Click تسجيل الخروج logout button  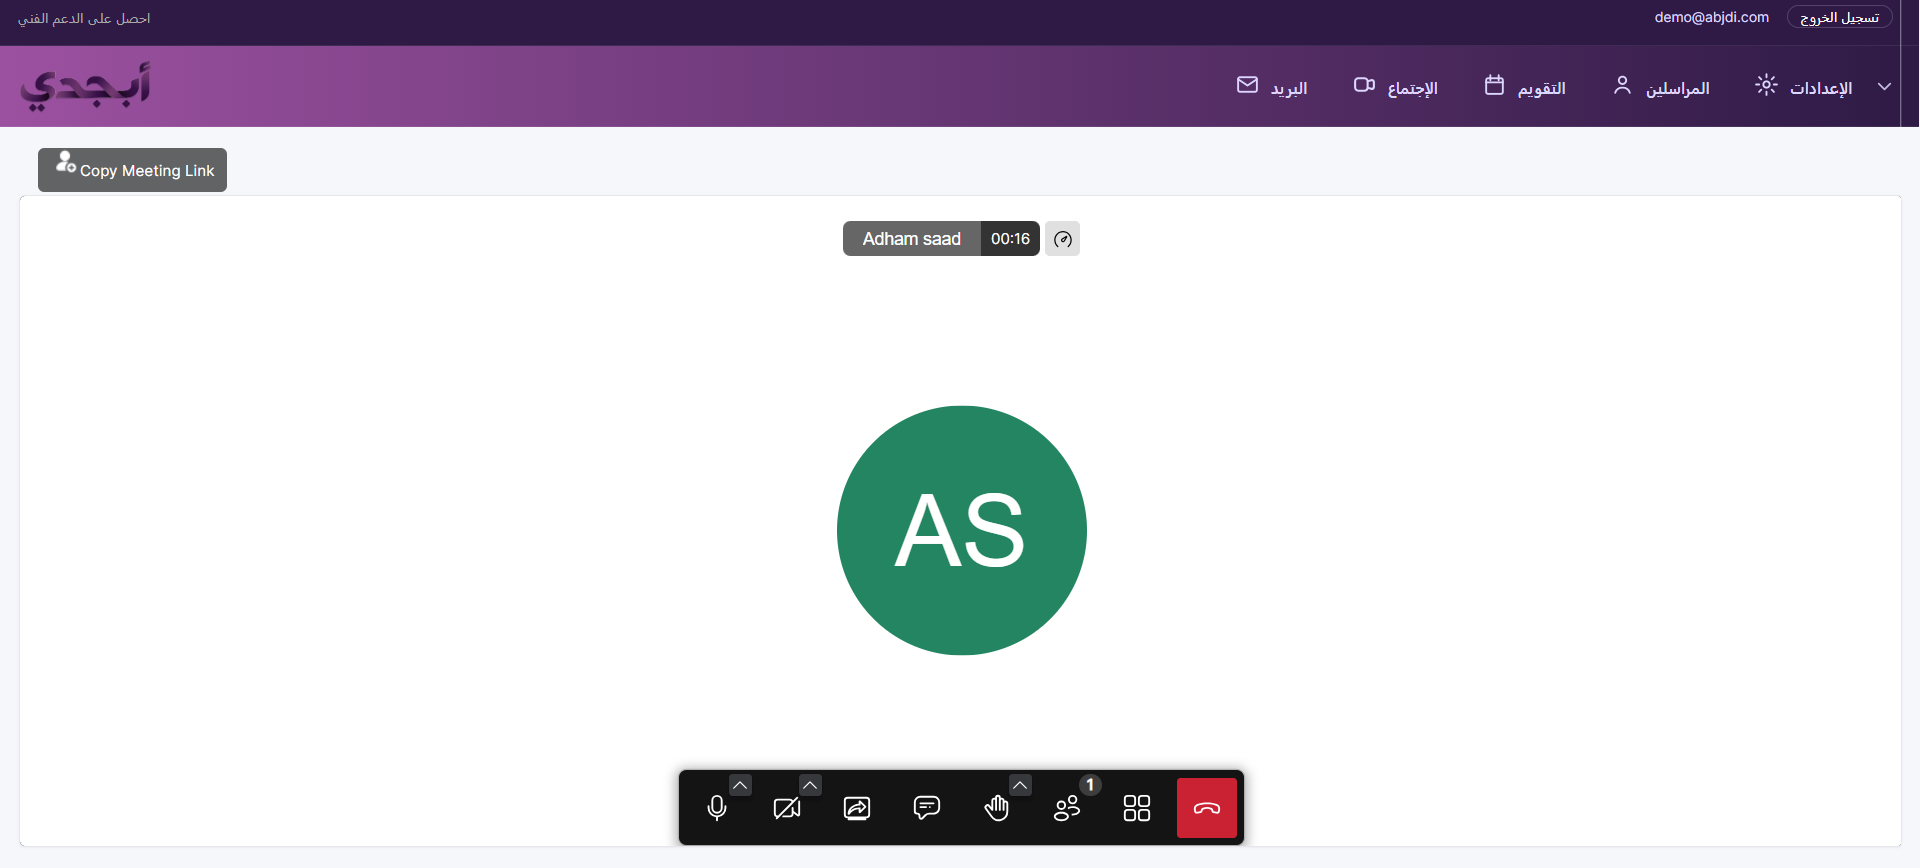point(1839,18)
